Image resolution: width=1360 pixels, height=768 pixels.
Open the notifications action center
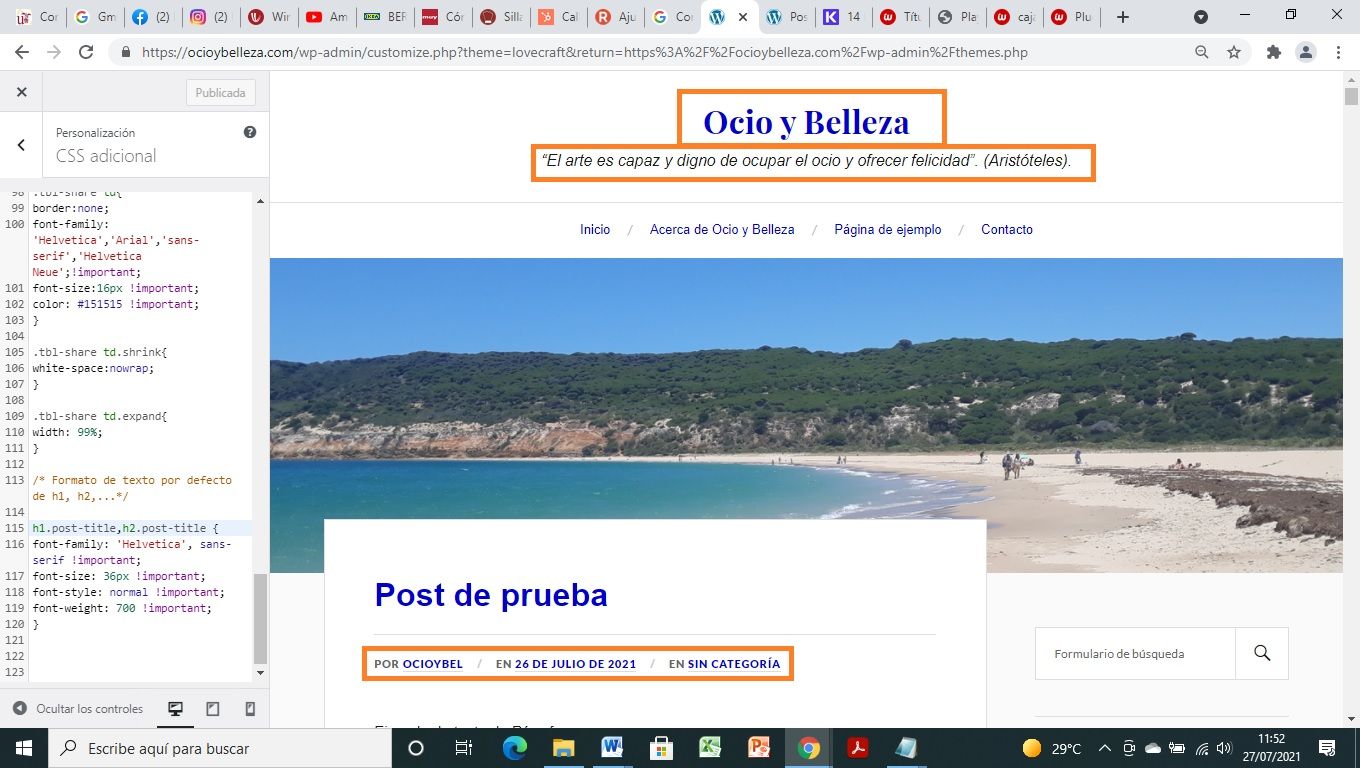coord(1328,748)
